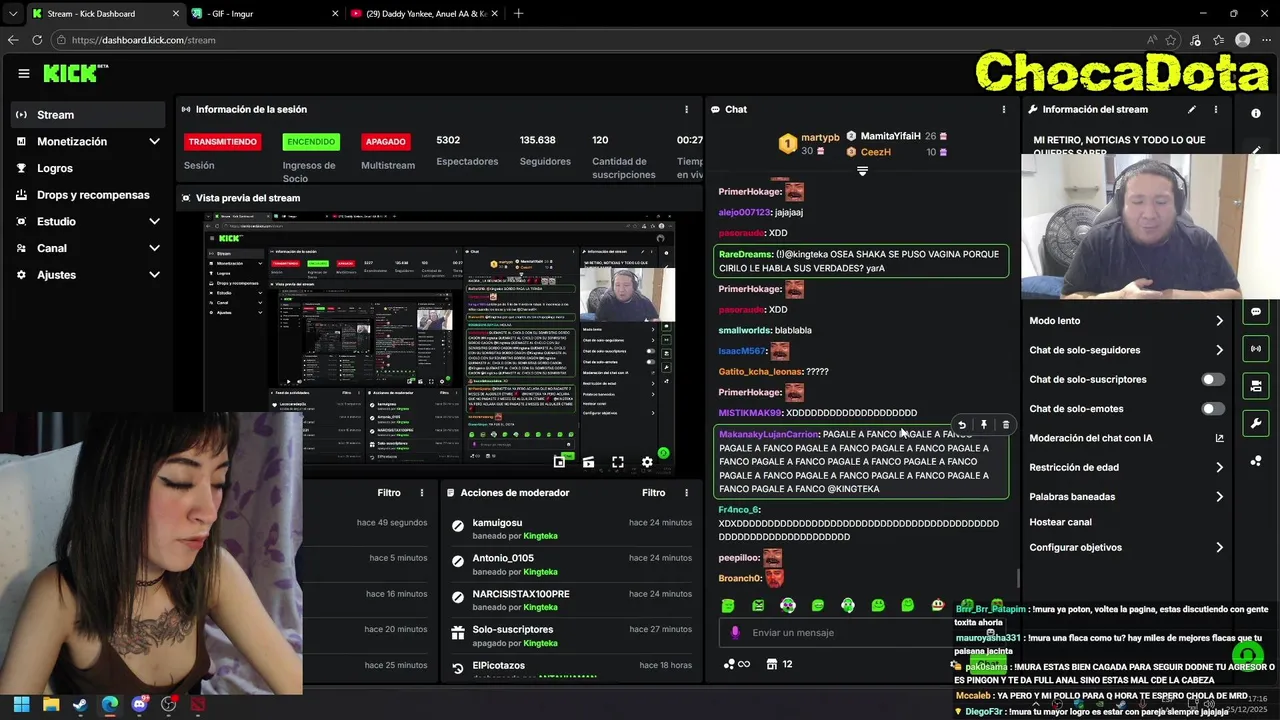Open the Kick logo home link
Image resolution: width=1280 pixels, height=720 pixels.
(74, 73)
